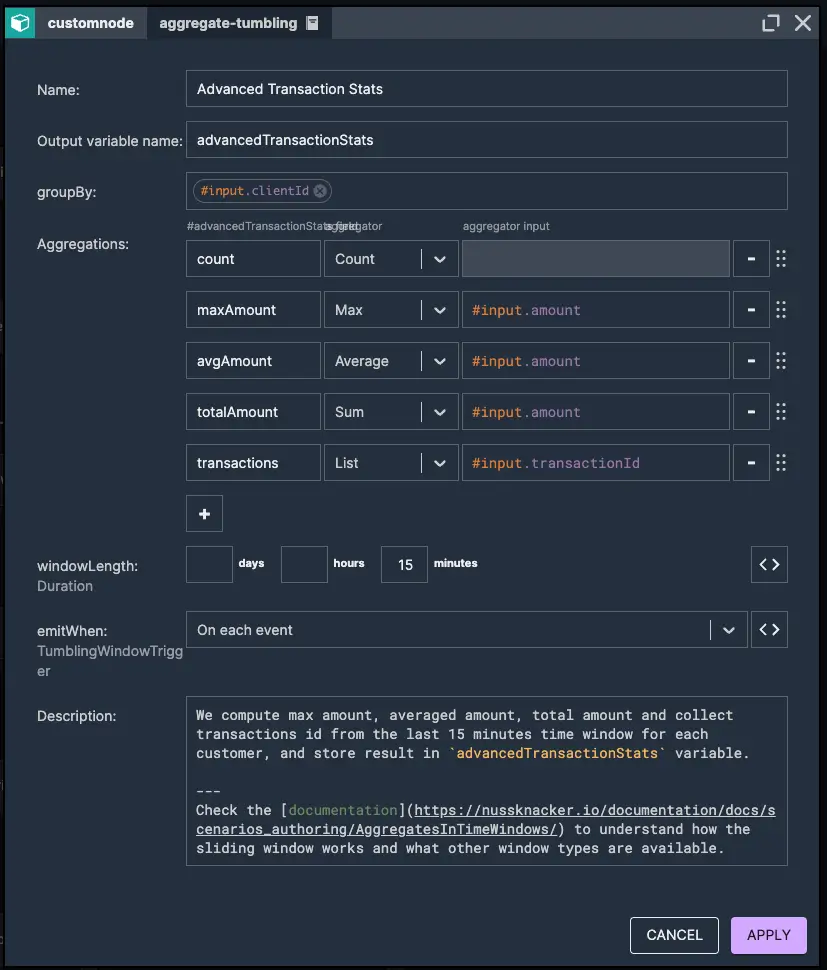Edit the 'count' field name input

pyautogui.click(x=253, y=259)
